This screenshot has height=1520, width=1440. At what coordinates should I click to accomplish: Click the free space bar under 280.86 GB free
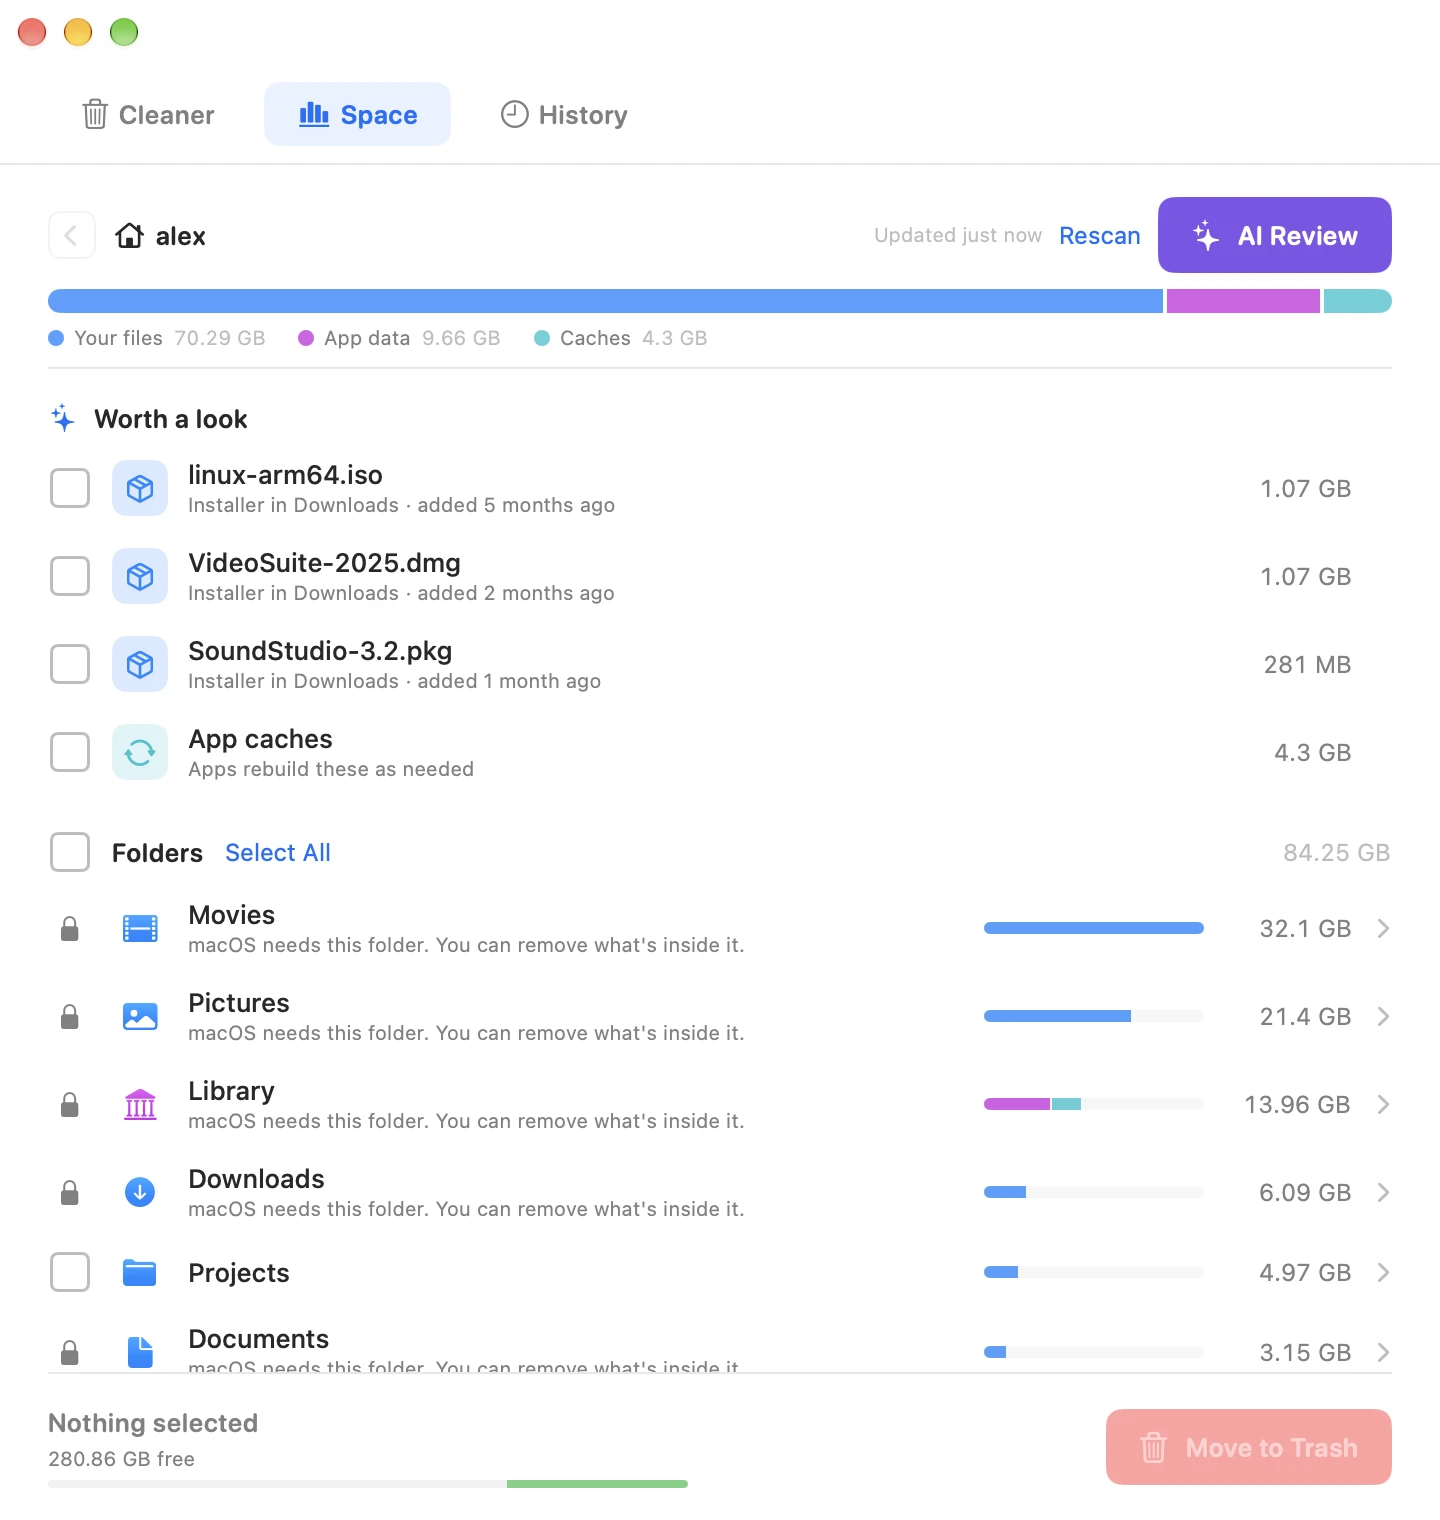(368, 1484)
